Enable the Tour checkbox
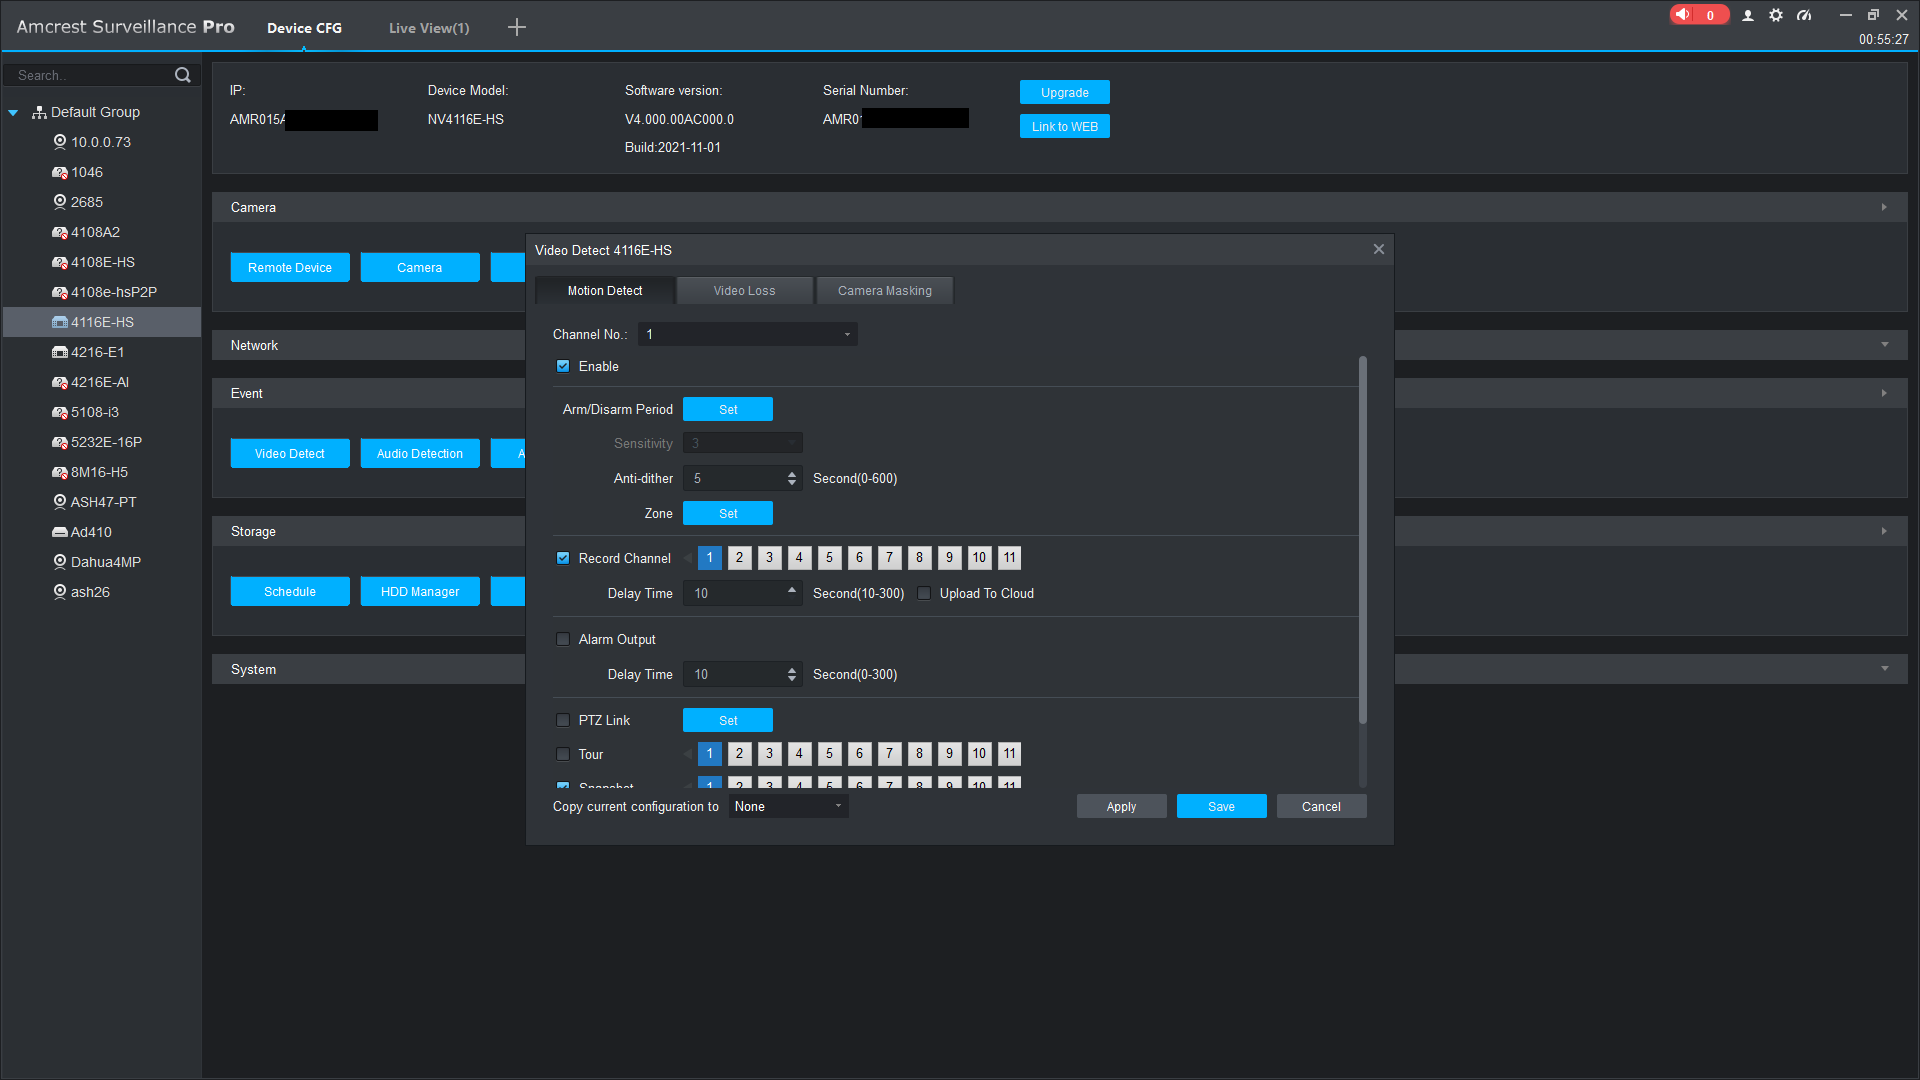 [x=563, y=754]
